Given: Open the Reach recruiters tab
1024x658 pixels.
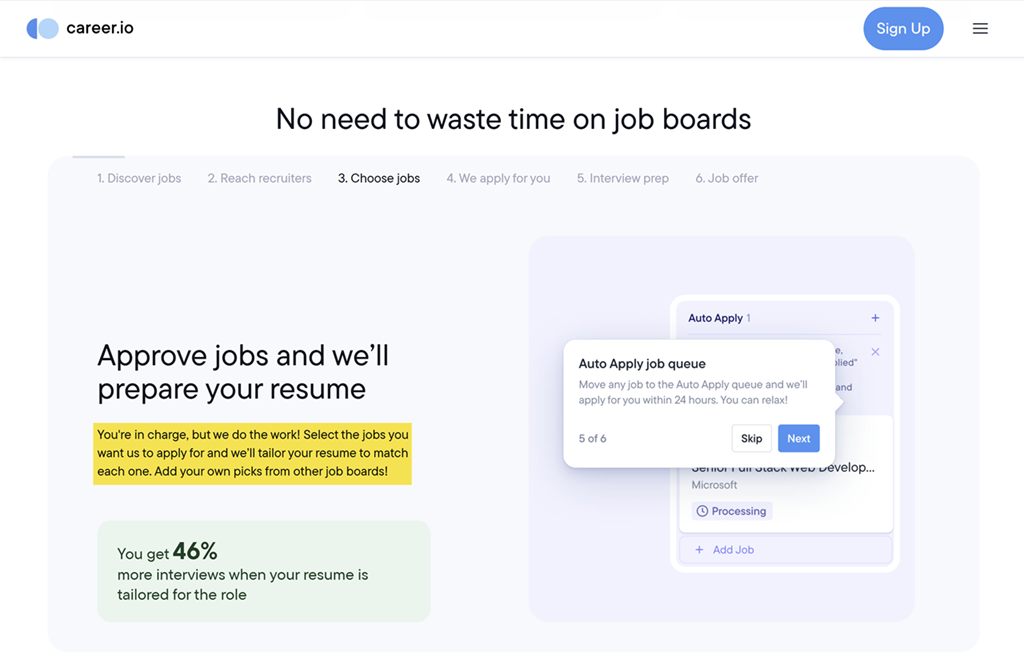Looking at the screenshot, I should [x=259, y=178].
